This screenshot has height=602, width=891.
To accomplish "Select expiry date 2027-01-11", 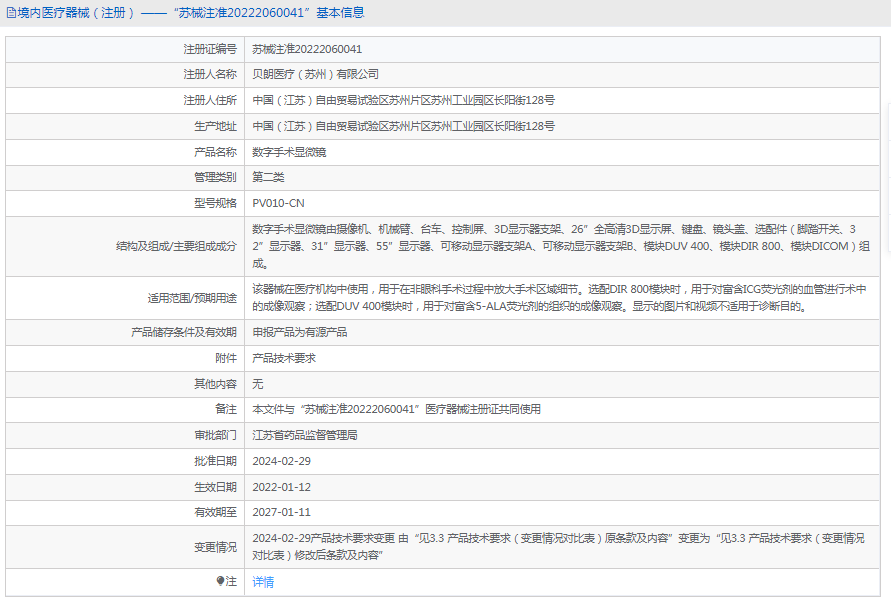I will coord(281,512).
